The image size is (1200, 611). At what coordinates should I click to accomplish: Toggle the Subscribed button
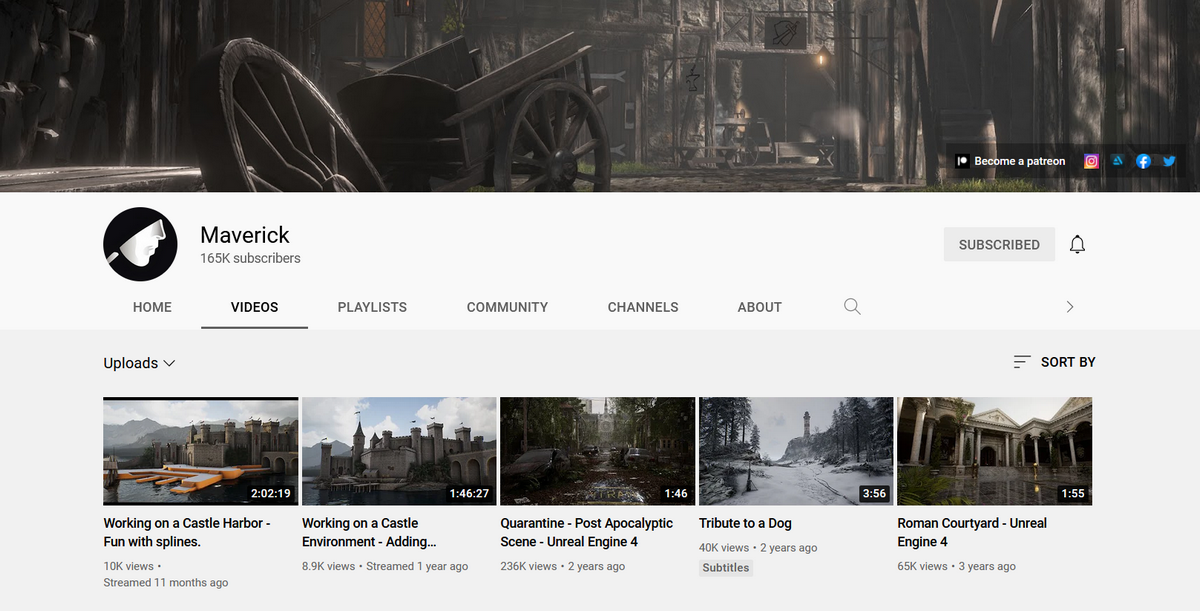pyautogui.click(x=998, y=244)
